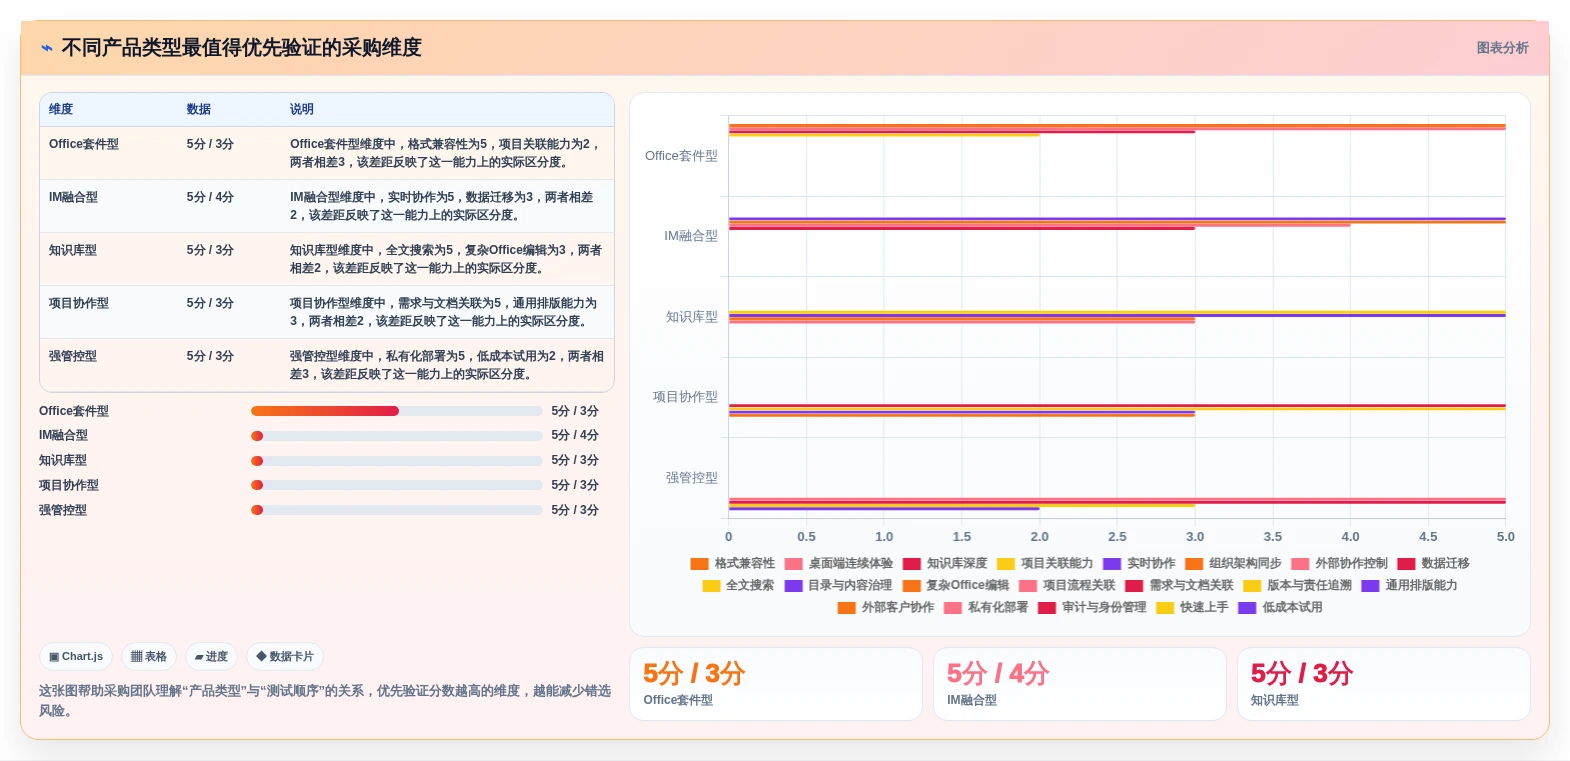Viewport: 1570px width, 761px height.
Task: Click the yellow 版本与责任追溯 legend swatch
Action: (1252, 586)
